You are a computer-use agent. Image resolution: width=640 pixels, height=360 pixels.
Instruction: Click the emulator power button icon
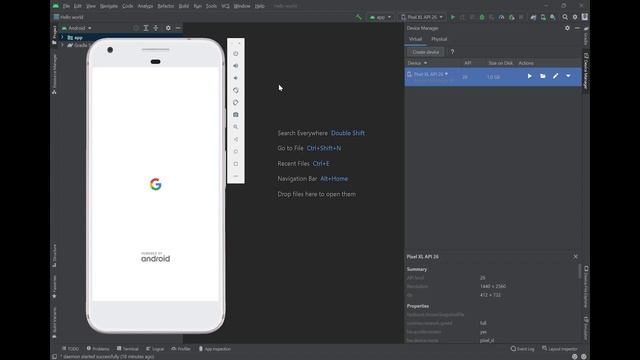236,53
